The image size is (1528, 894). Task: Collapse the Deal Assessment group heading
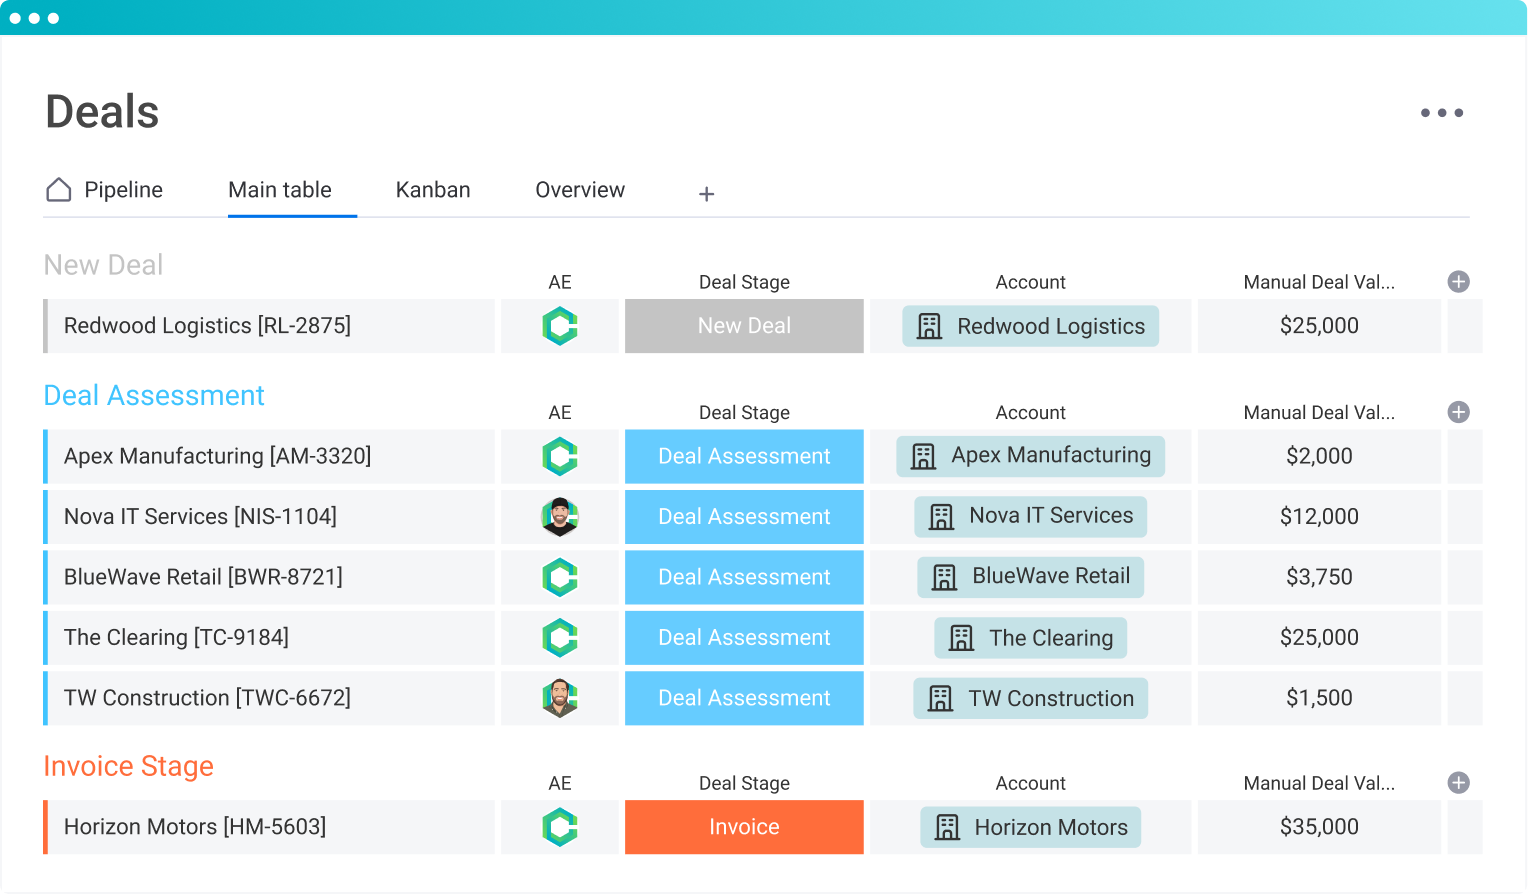click(x=154, y=396)
